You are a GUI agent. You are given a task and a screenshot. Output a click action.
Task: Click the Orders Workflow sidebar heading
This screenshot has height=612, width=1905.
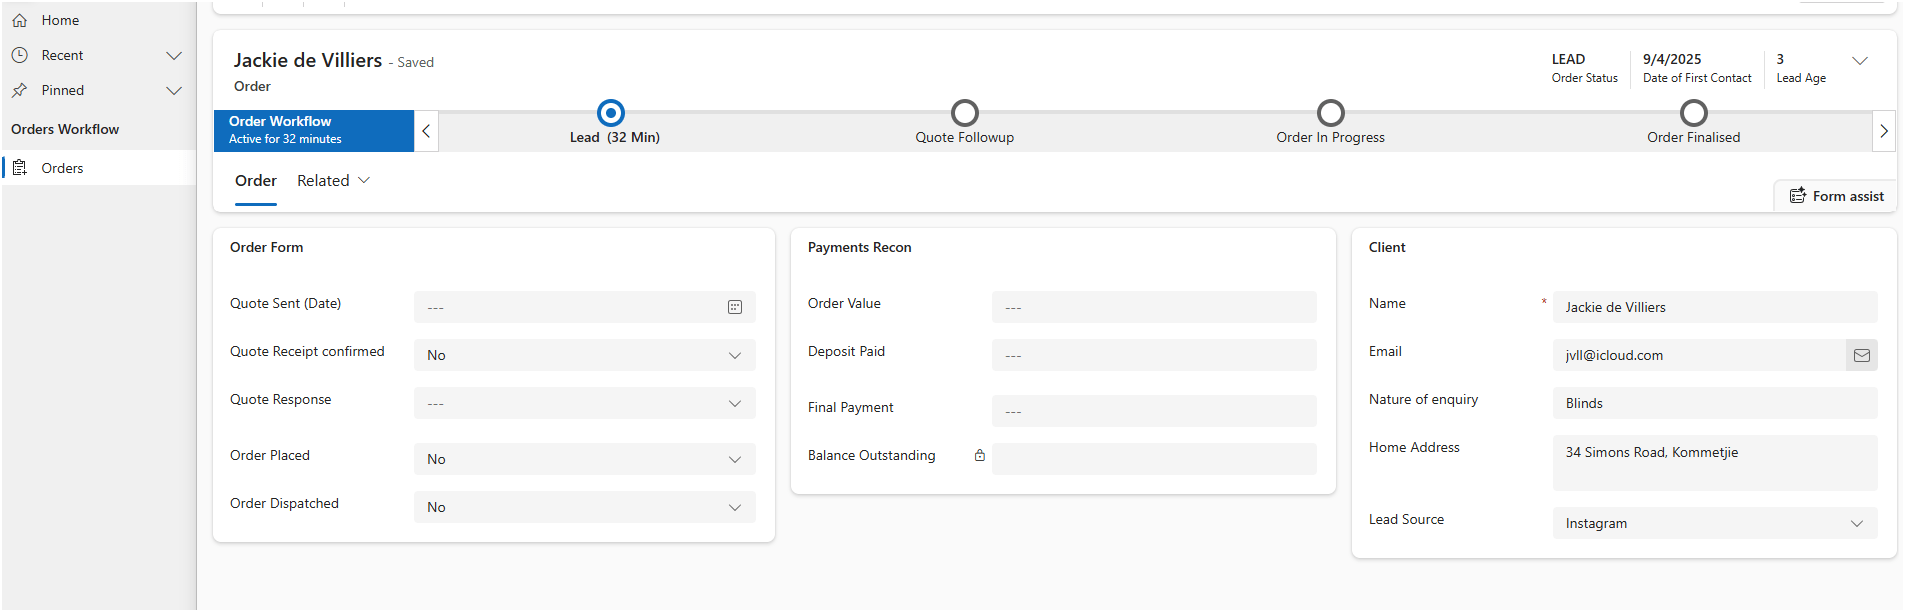65,129
